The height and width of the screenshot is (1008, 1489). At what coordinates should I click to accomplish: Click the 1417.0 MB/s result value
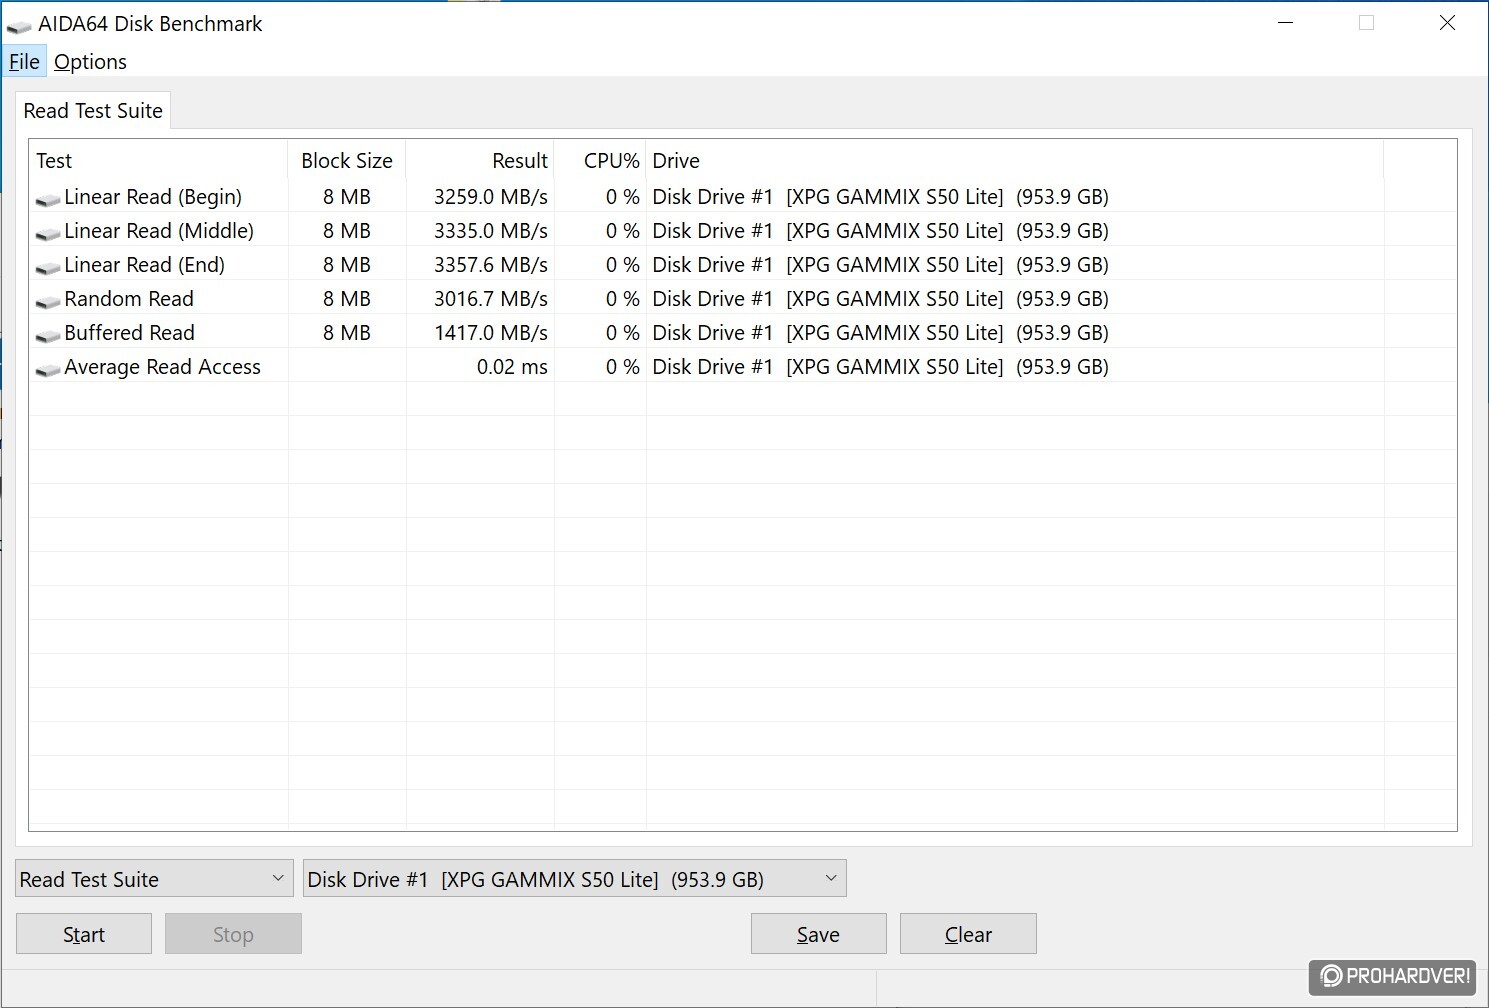point(491,333)
